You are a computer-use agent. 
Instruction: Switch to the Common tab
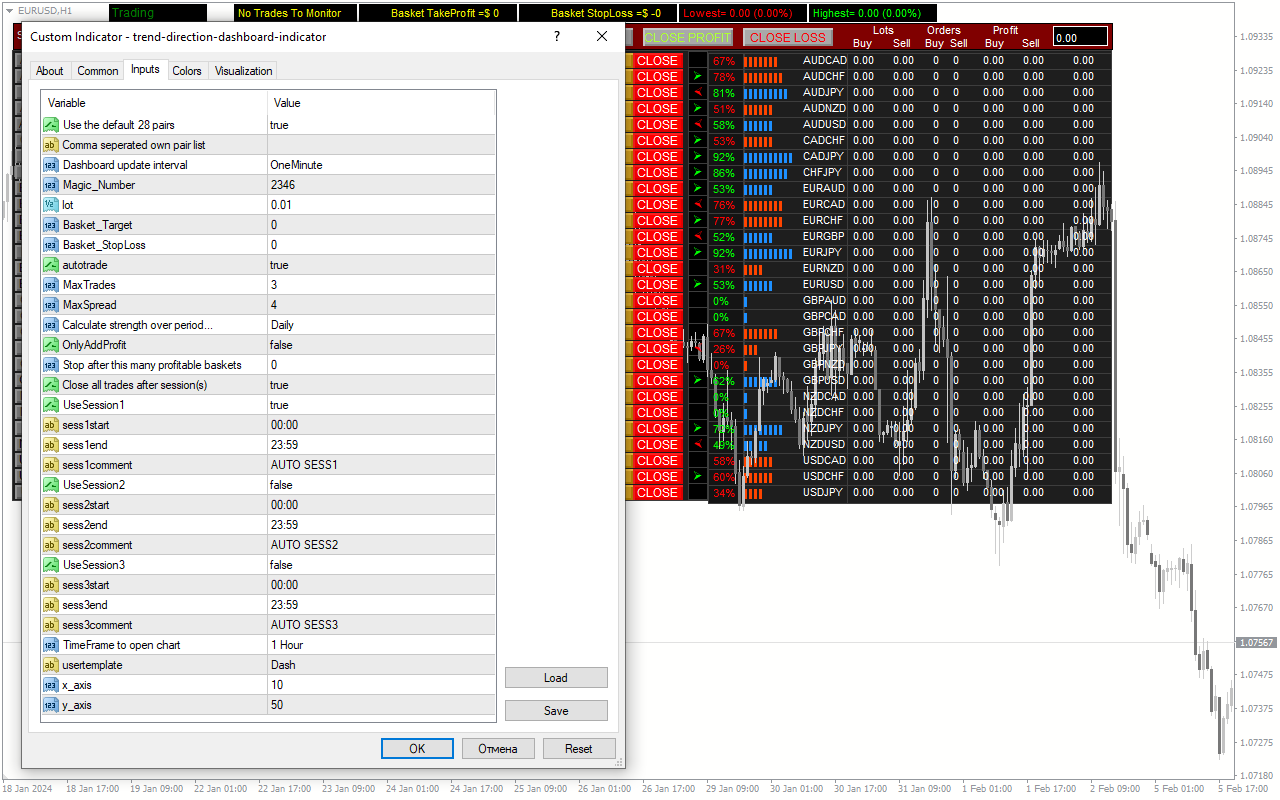point(98,71)
